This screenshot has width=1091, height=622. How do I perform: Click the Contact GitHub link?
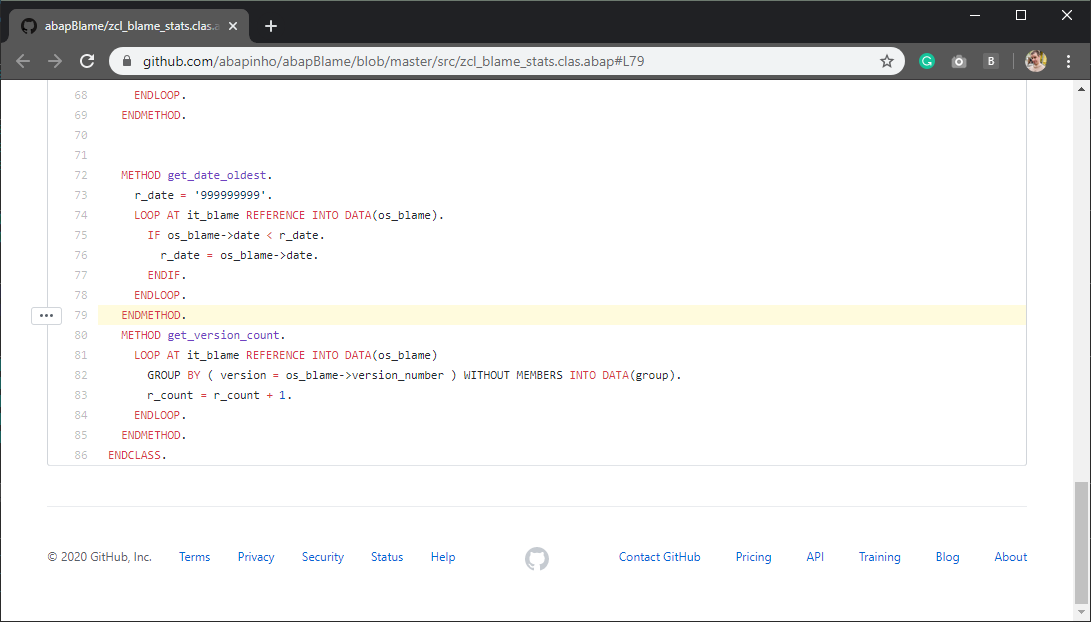659,557
